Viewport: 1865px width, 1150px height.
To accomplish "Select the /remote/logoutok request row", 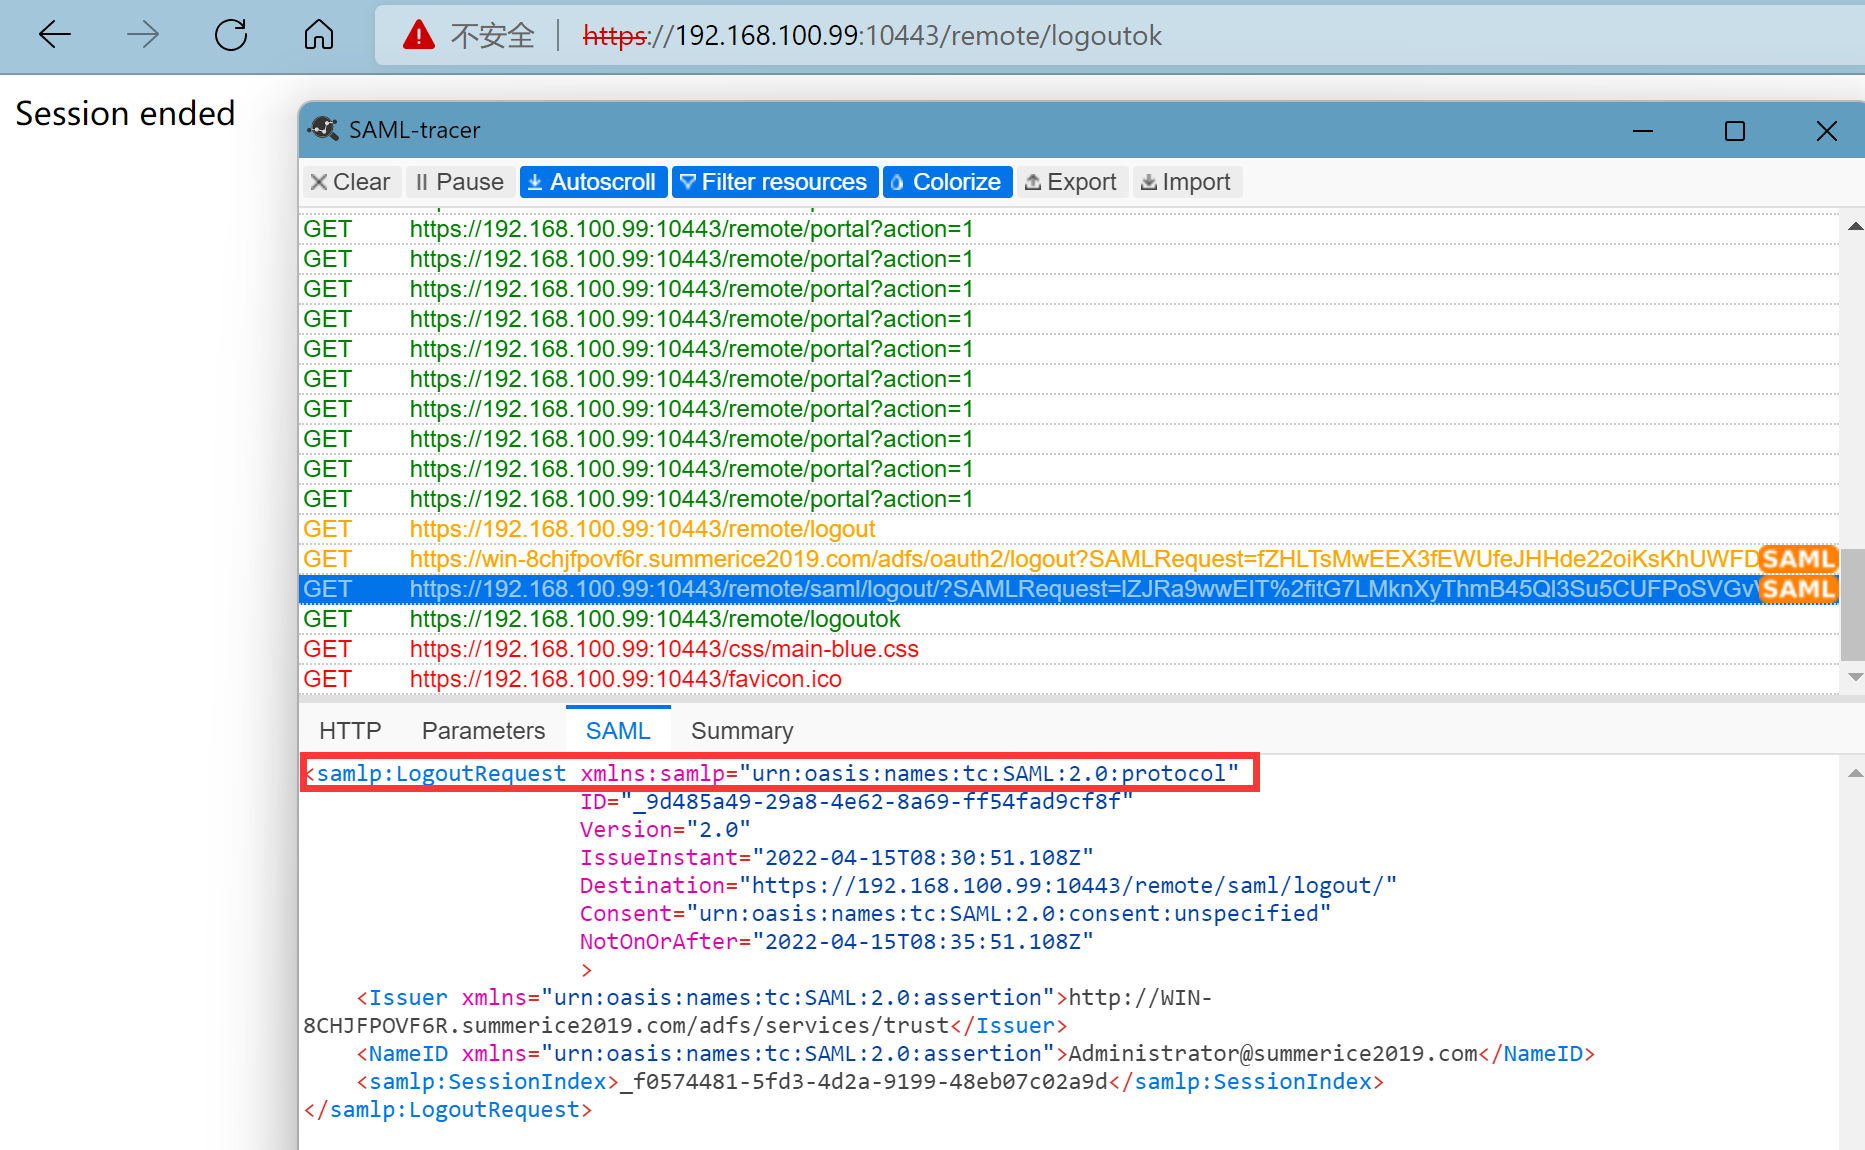I will click(x=655, y=619).
